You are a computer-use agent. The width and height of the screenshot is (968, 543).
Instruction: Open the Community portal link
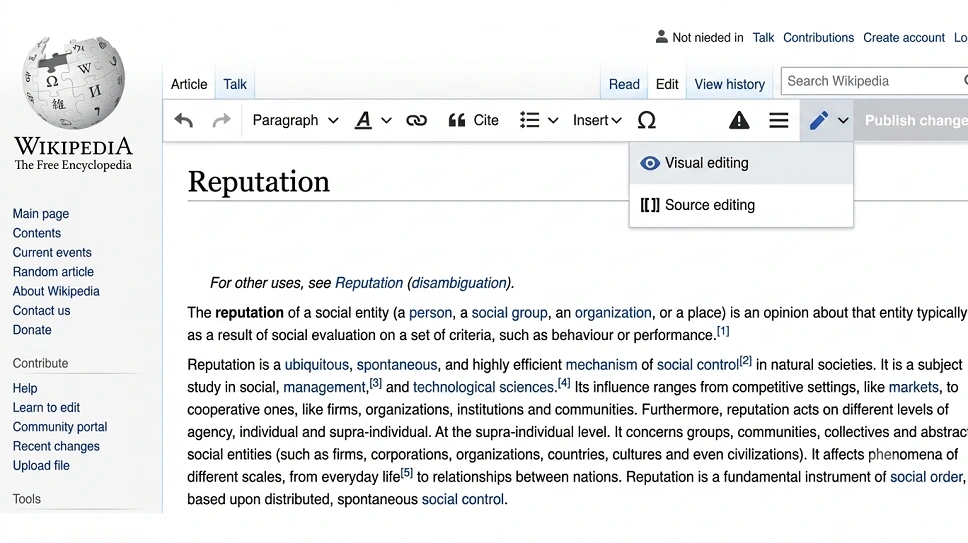[60, 427]
